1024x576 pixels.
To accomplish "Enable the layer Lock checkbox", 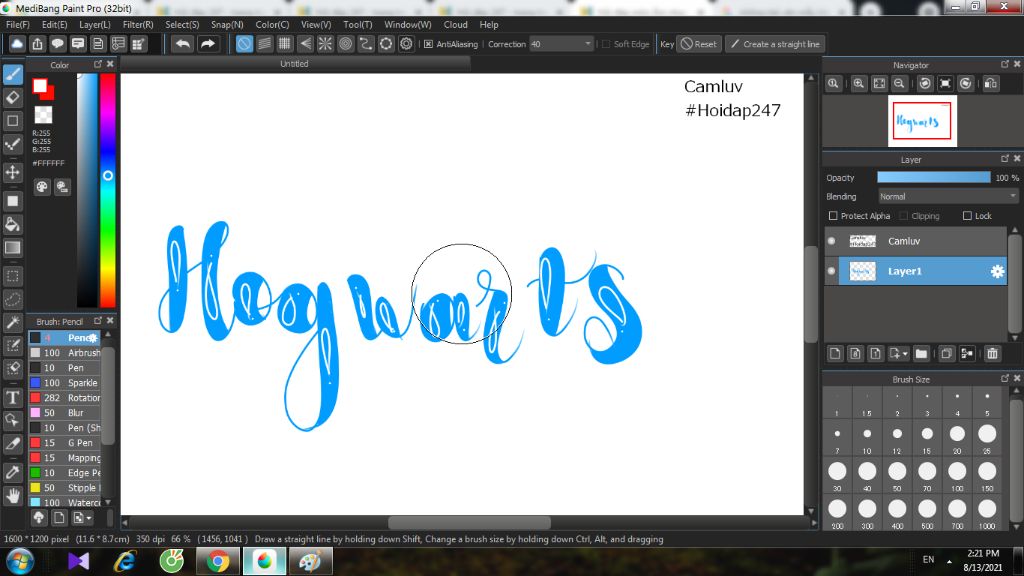I will click(x=967, y=216).
